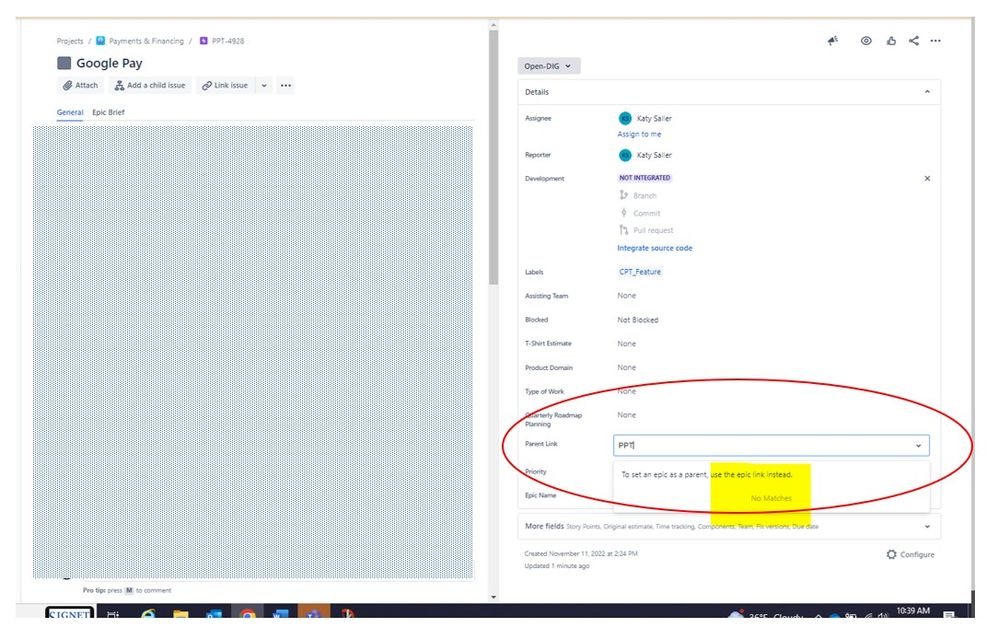
Task: Click the Payments & Financing project icon
Action: coord(101,41)
